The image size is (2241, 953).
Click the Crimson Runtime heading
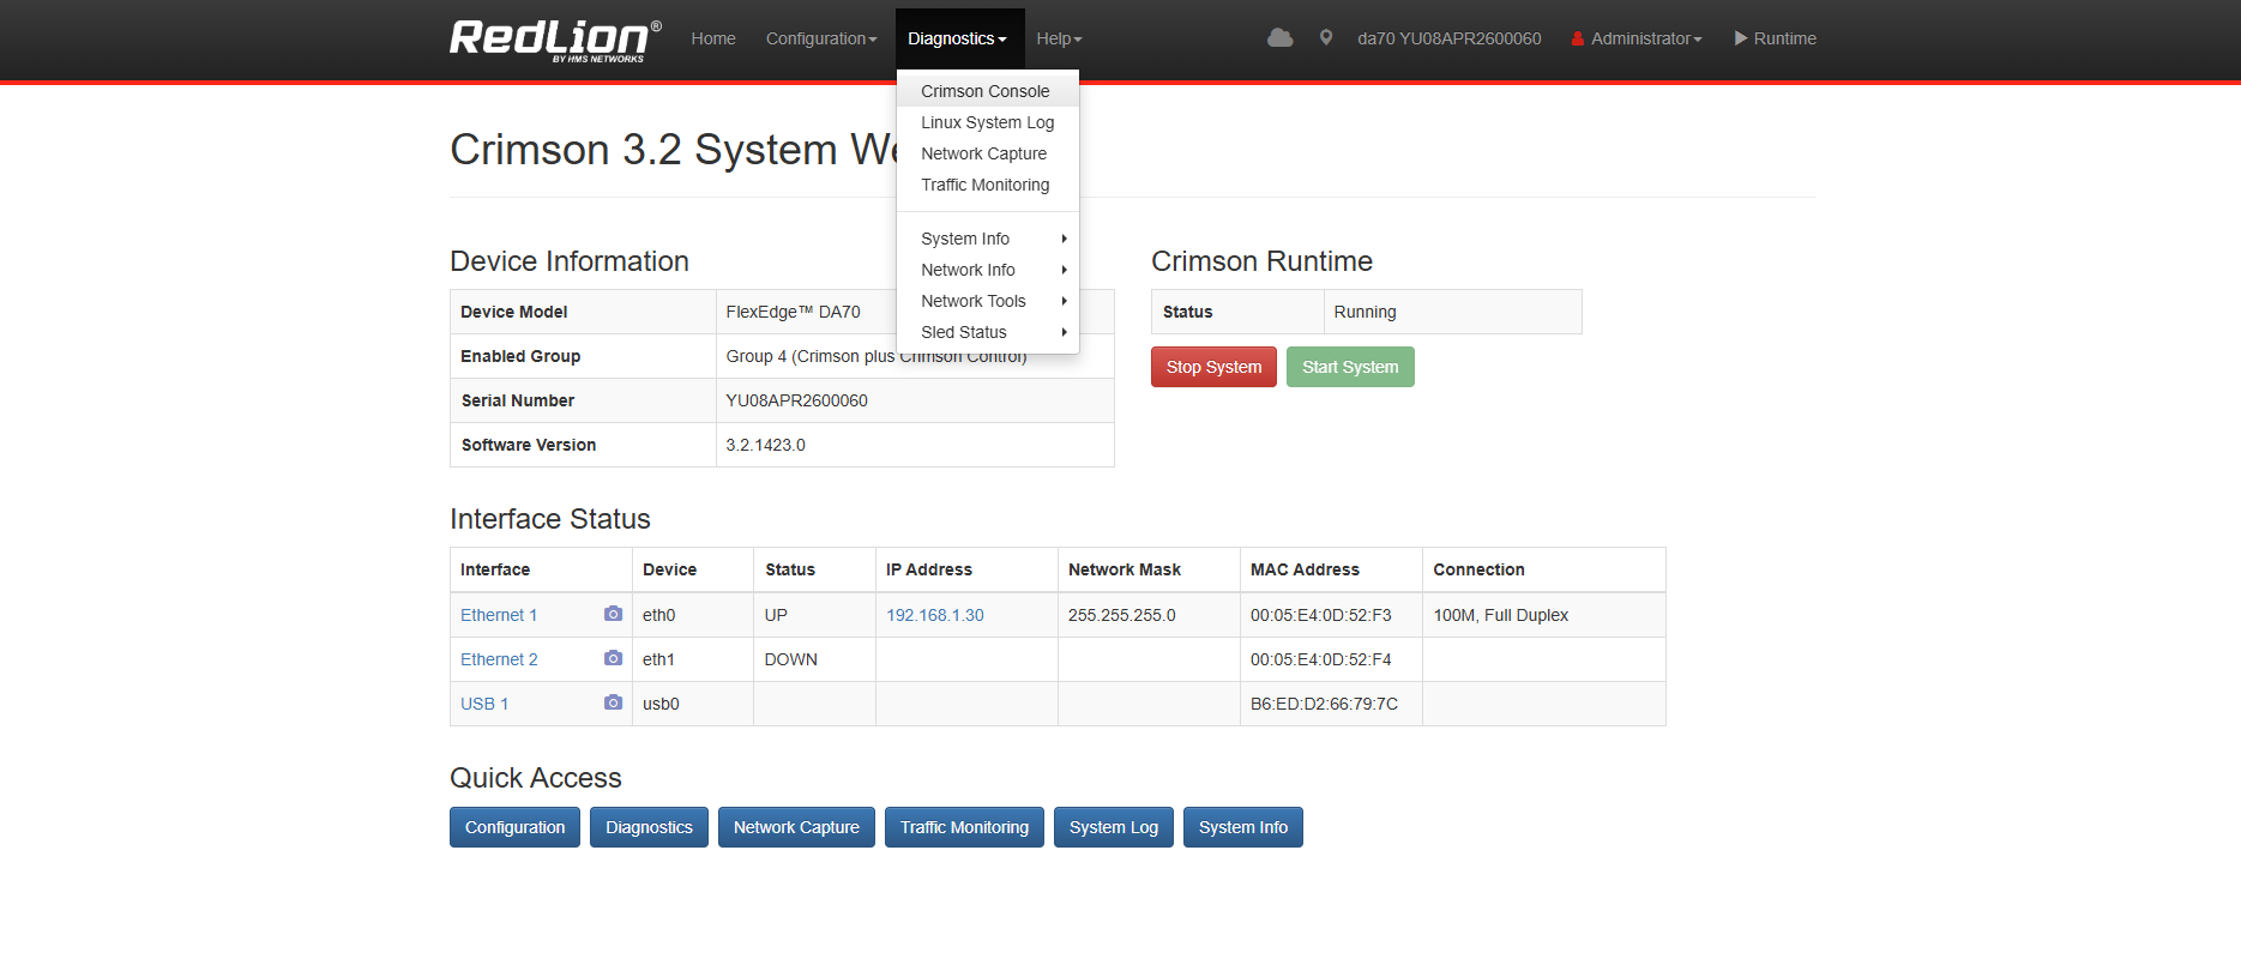click(x=1262, y=261)
